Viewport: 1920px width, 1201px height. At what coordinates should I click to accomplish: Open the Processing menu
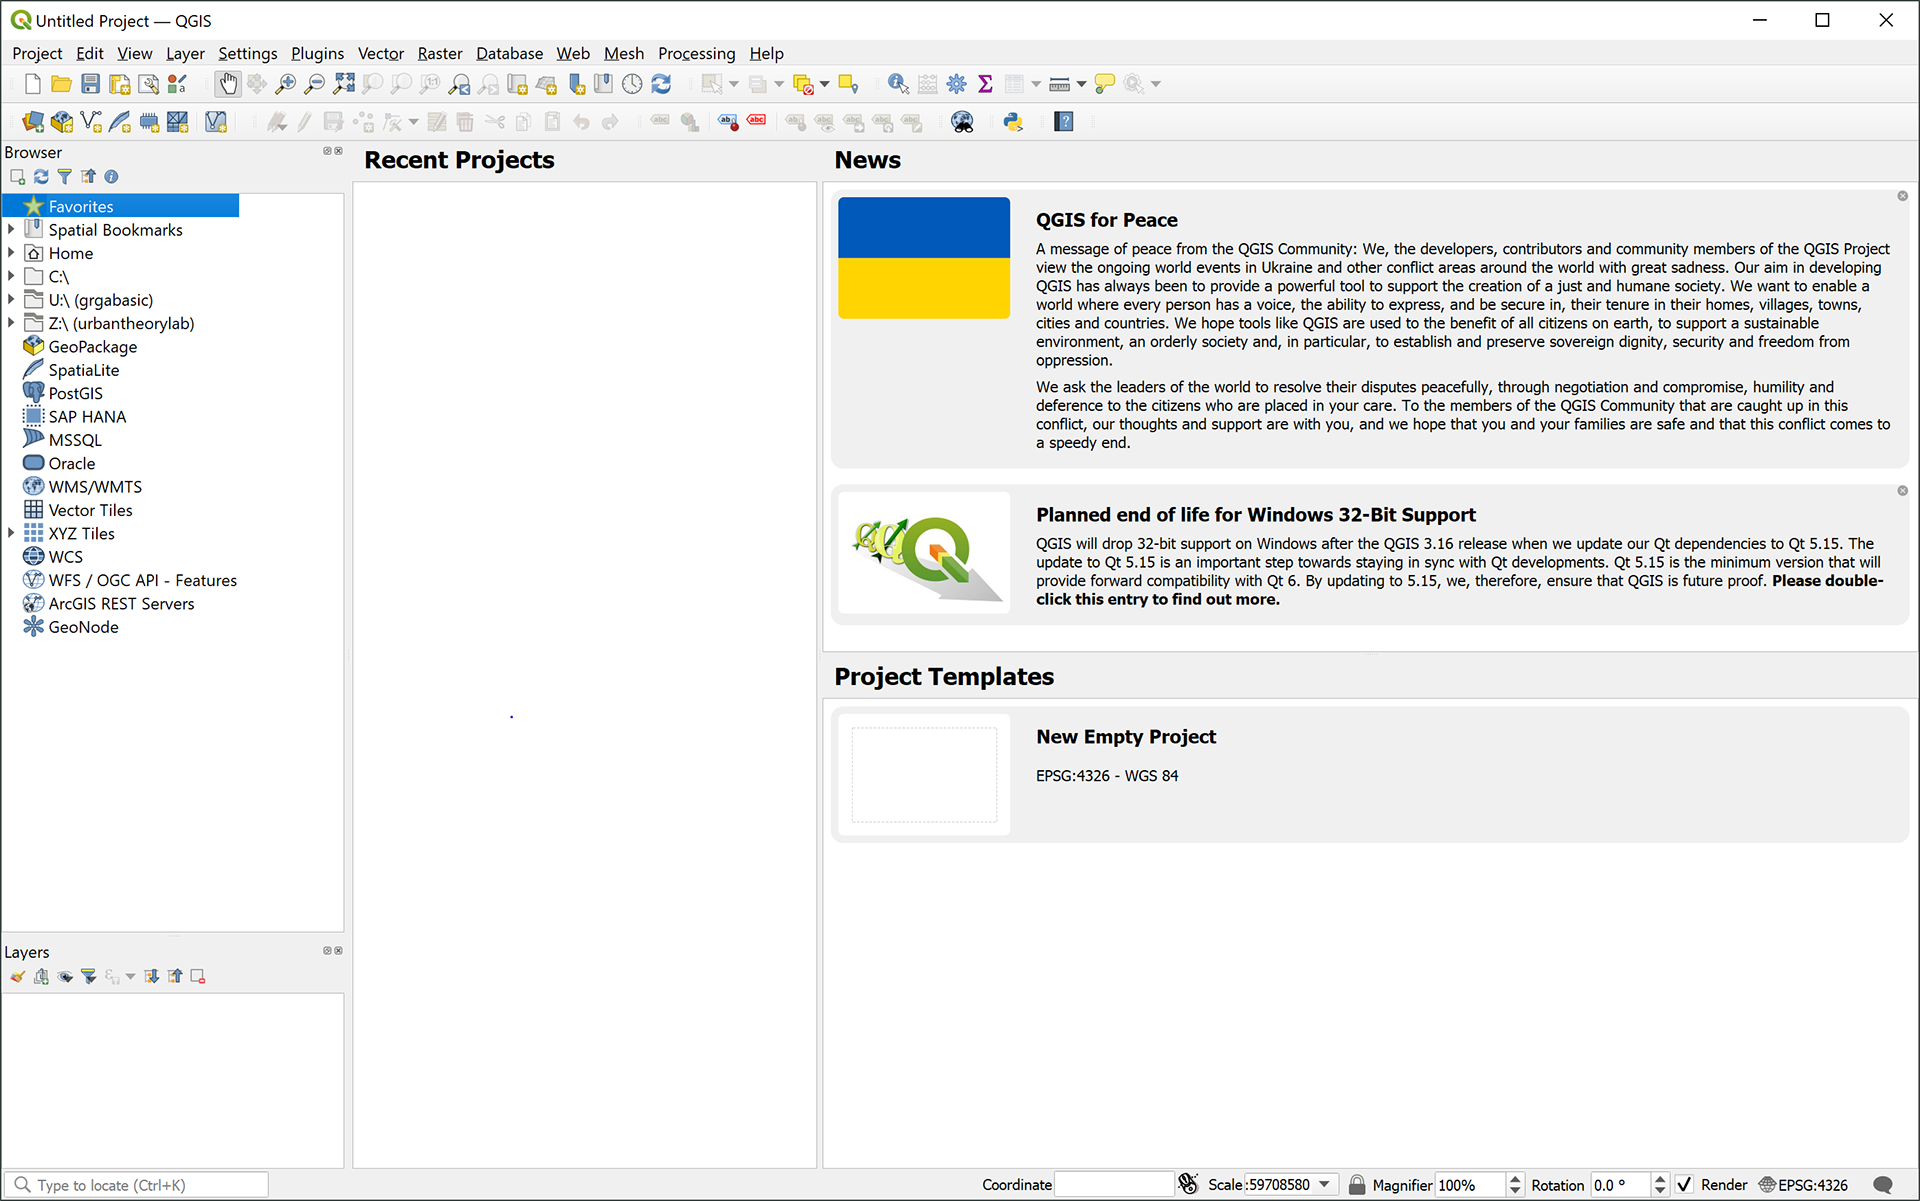(696, 53)
